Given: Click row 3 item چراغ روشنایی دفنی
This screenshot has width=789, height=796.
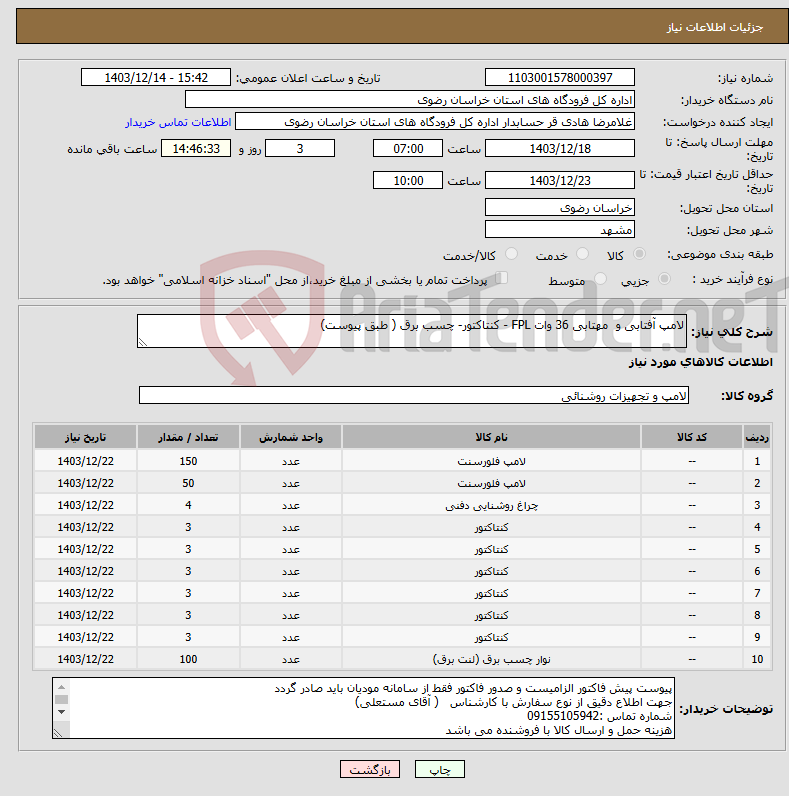Looking at the screenshot, I should pyautogui.click(x=491, y=506).
